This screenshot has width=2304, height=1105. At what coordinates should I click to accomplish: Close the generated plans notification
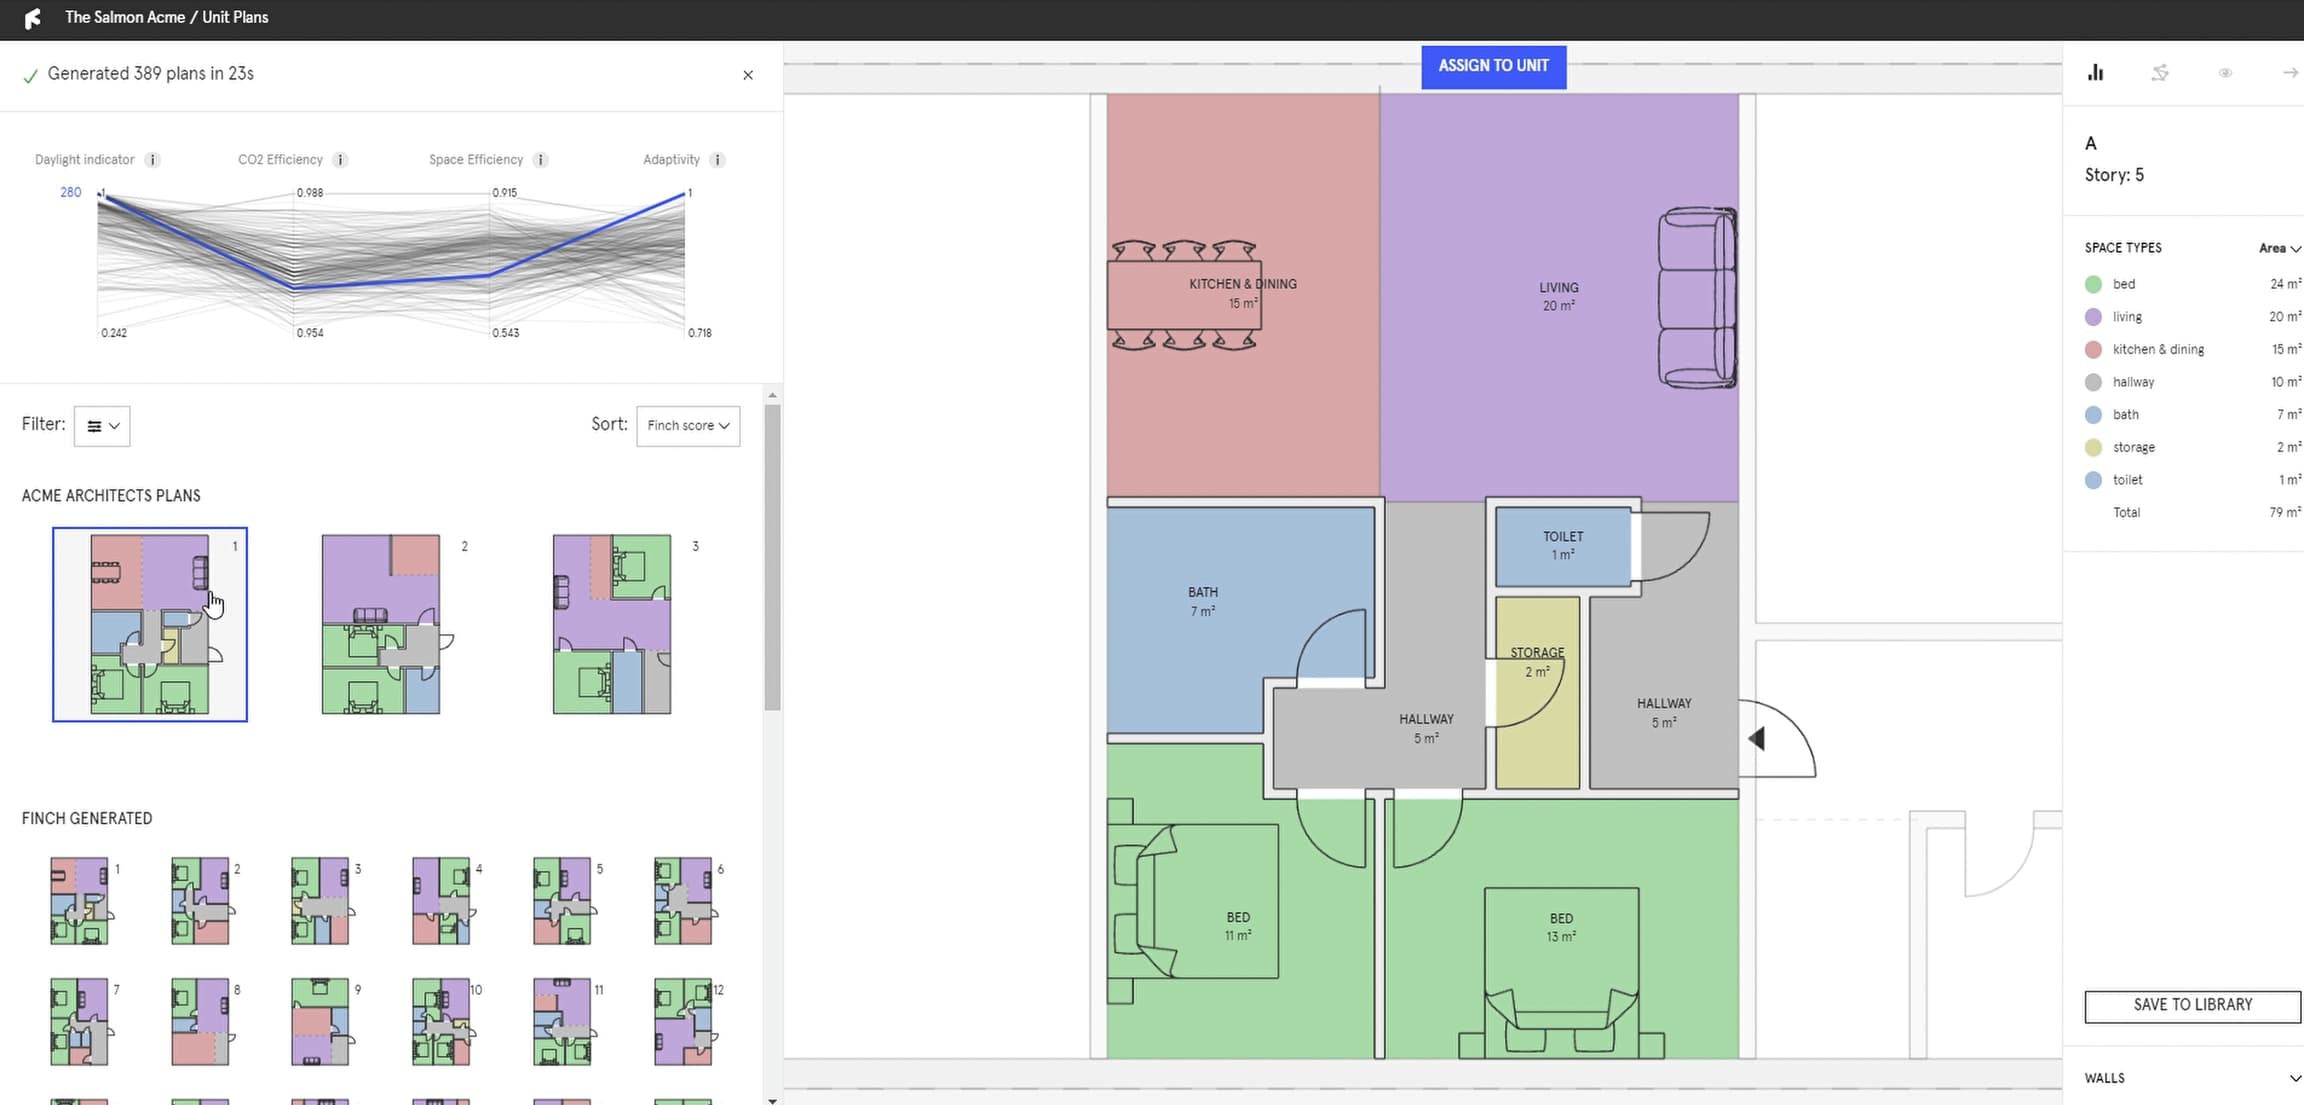(748, 75)
